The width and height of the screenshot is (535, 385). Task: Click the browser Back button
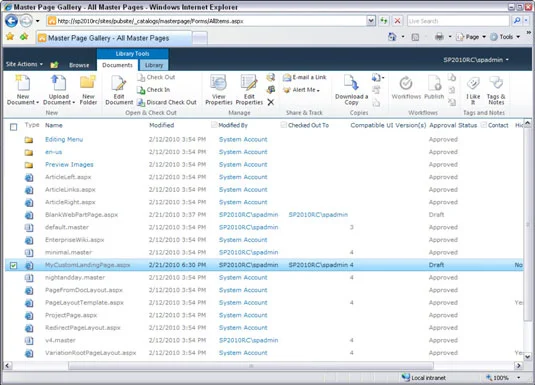11,21
